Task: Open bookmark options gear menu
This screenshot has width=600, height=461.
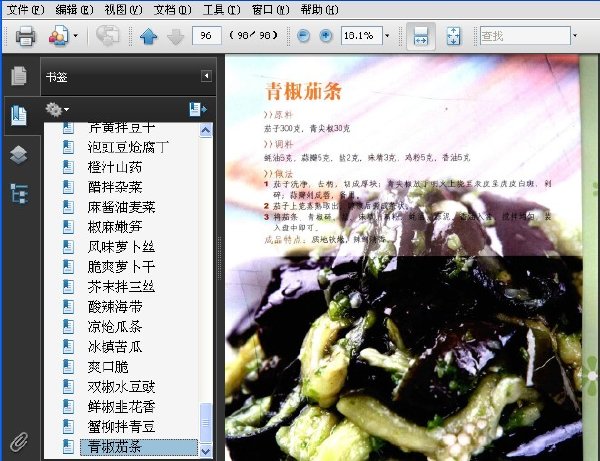Action: (57, 109)
